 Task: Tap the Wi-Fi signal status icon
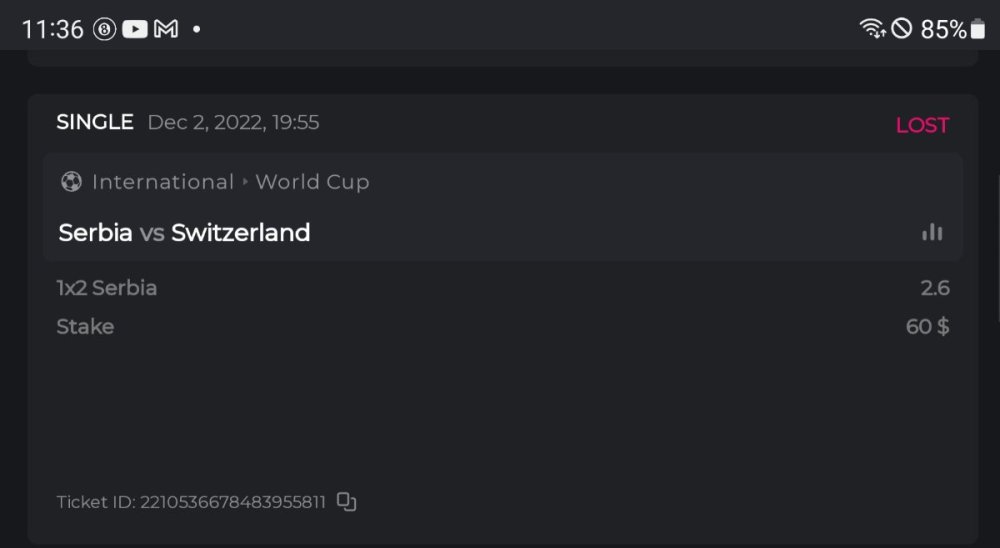[x=872, y=29]
